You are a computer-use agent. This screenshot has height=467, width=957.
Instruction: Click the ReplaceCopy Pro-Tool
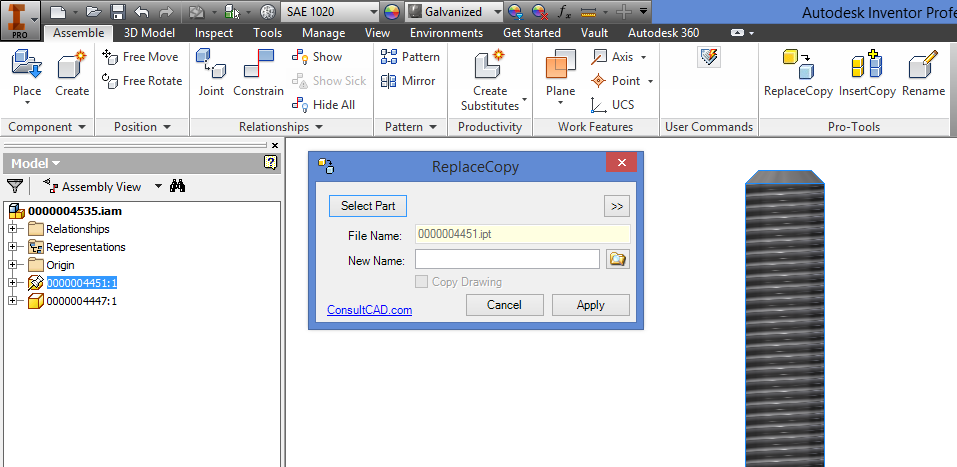click(x=798, y=73)
